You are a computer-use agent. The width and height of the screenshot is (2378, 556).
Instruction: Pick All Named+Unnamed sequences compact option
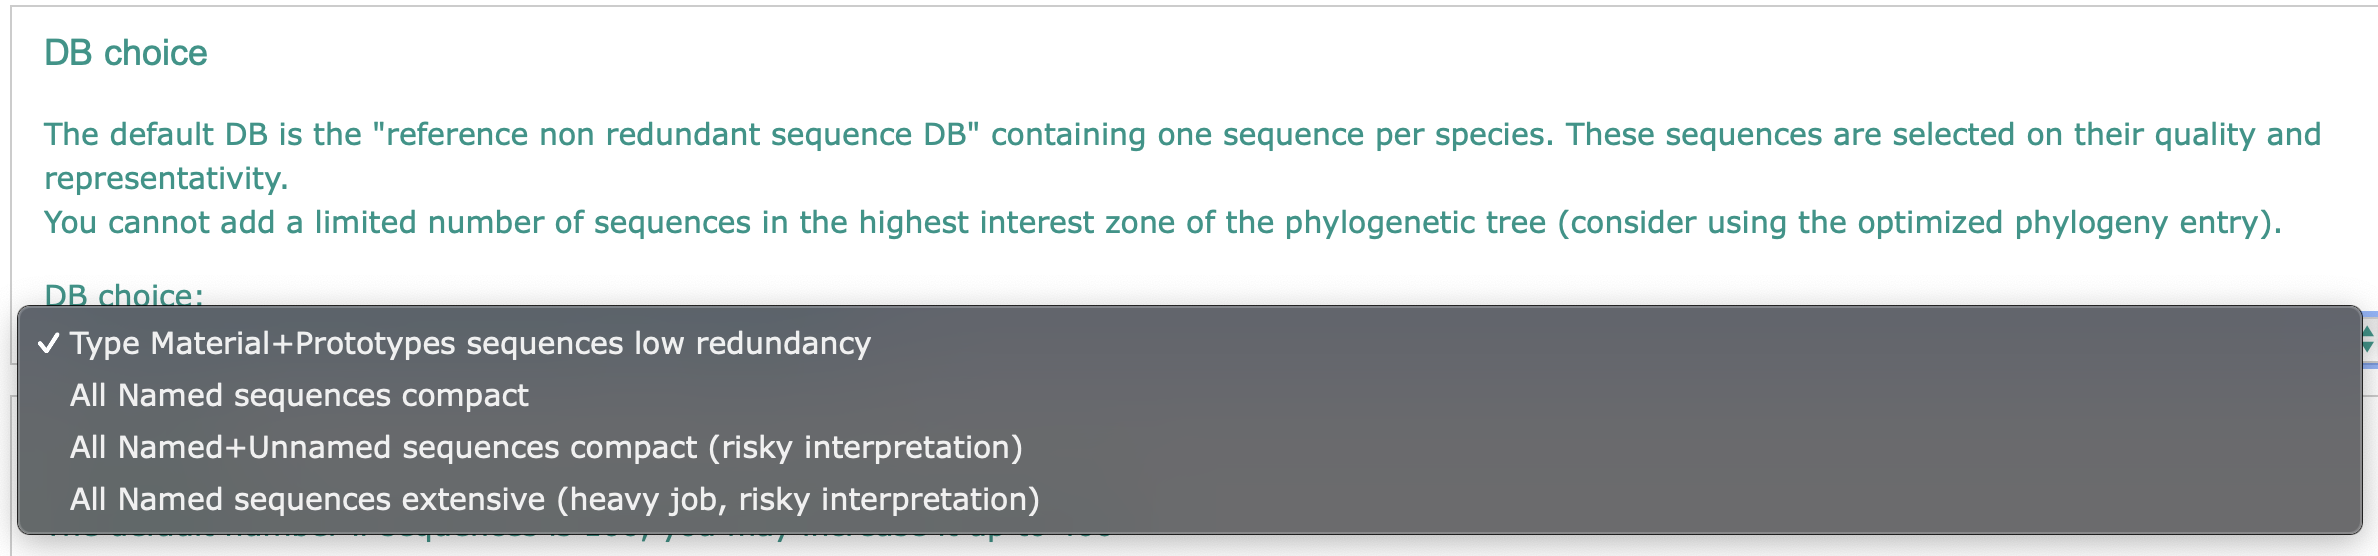tap(546, 448)
